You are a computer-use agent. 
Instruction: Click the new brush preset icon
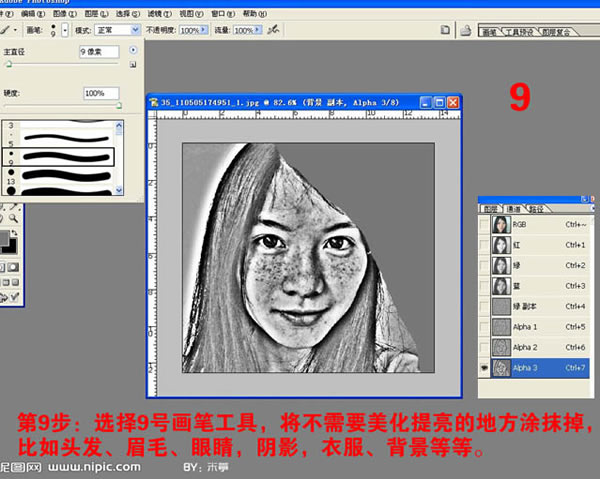coord(133,65)
